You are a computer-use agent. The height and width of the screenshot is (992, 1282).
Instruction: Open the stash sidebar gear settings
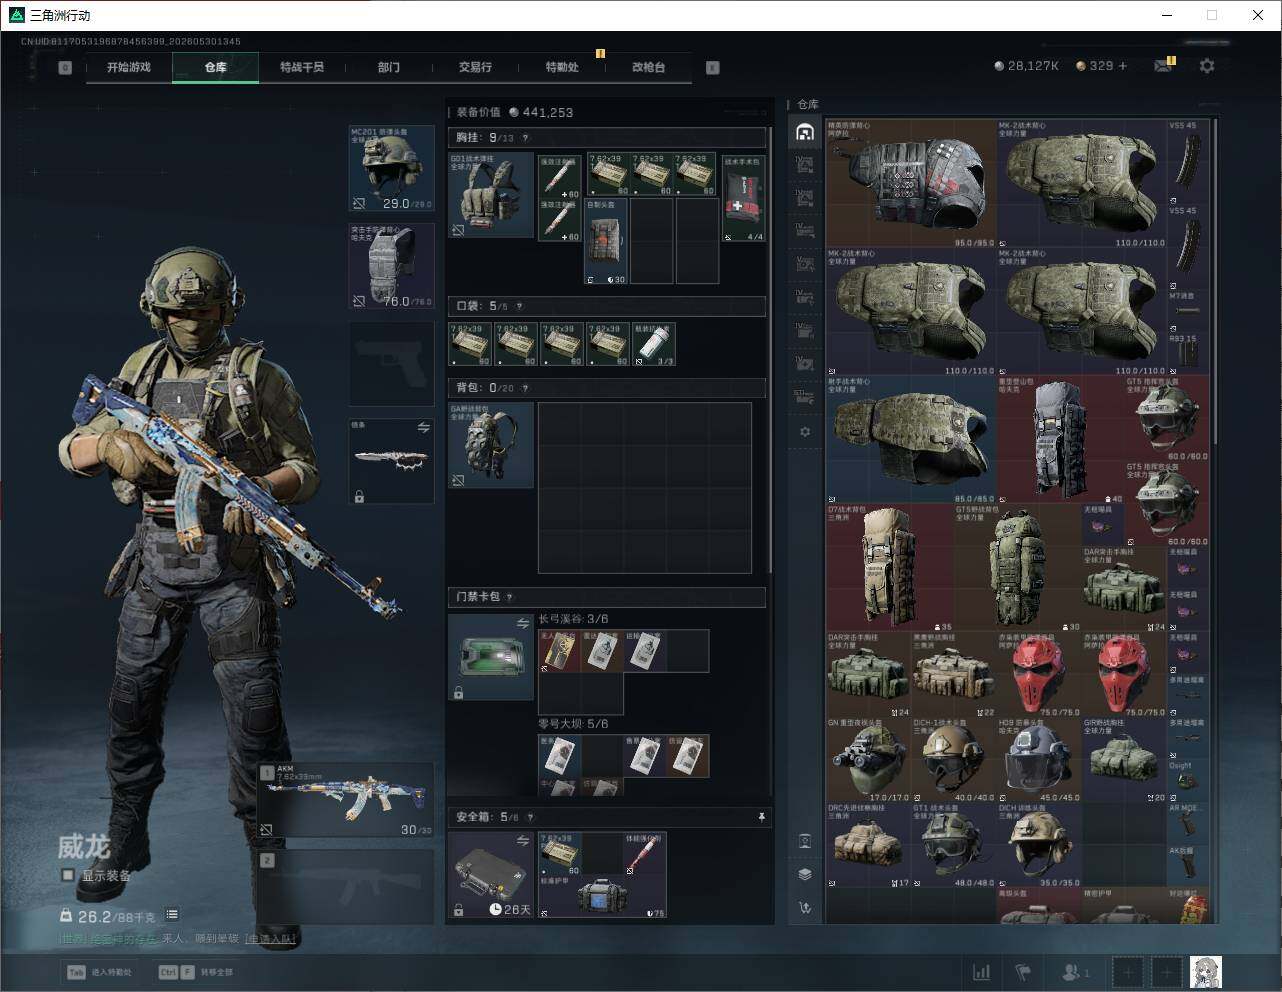point(805,432)
